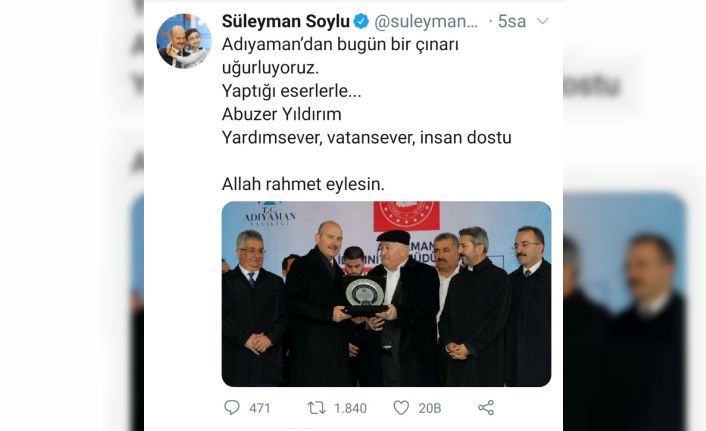Click the reply speech bubble icon
Screen dimensions: 706x431
pyautogui.click(x=232, y=408)
